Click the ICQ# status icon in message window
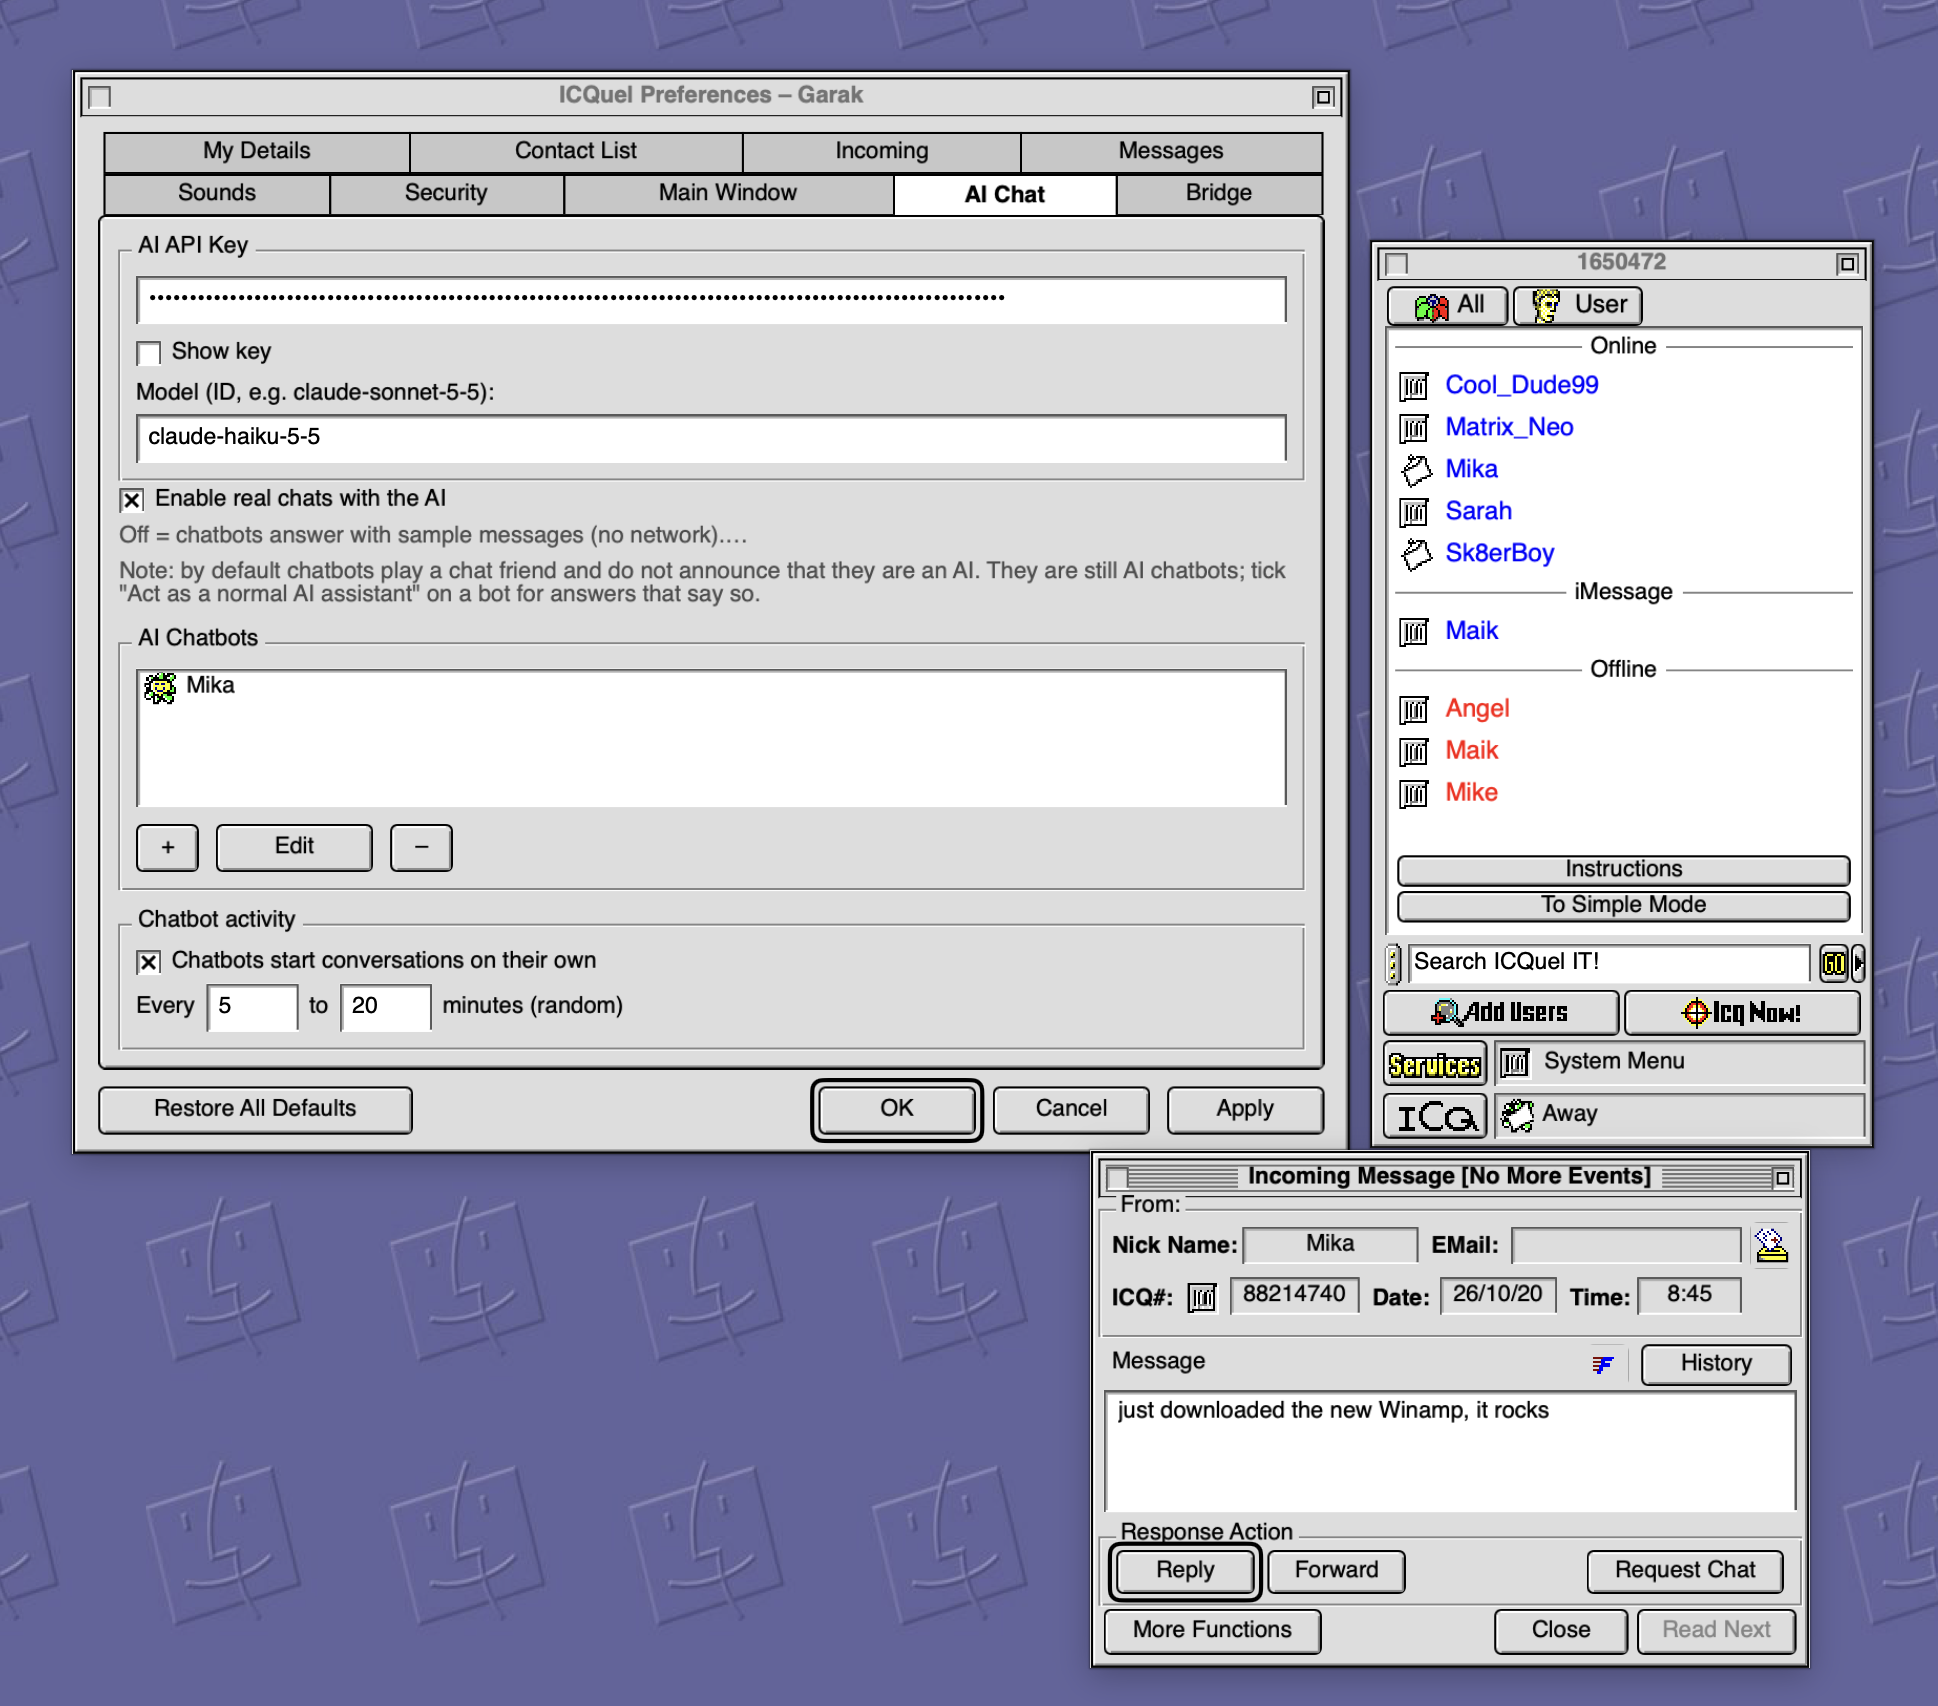The width and height of the screenshot is (1938, 1706). [x=1201, y=1297]
